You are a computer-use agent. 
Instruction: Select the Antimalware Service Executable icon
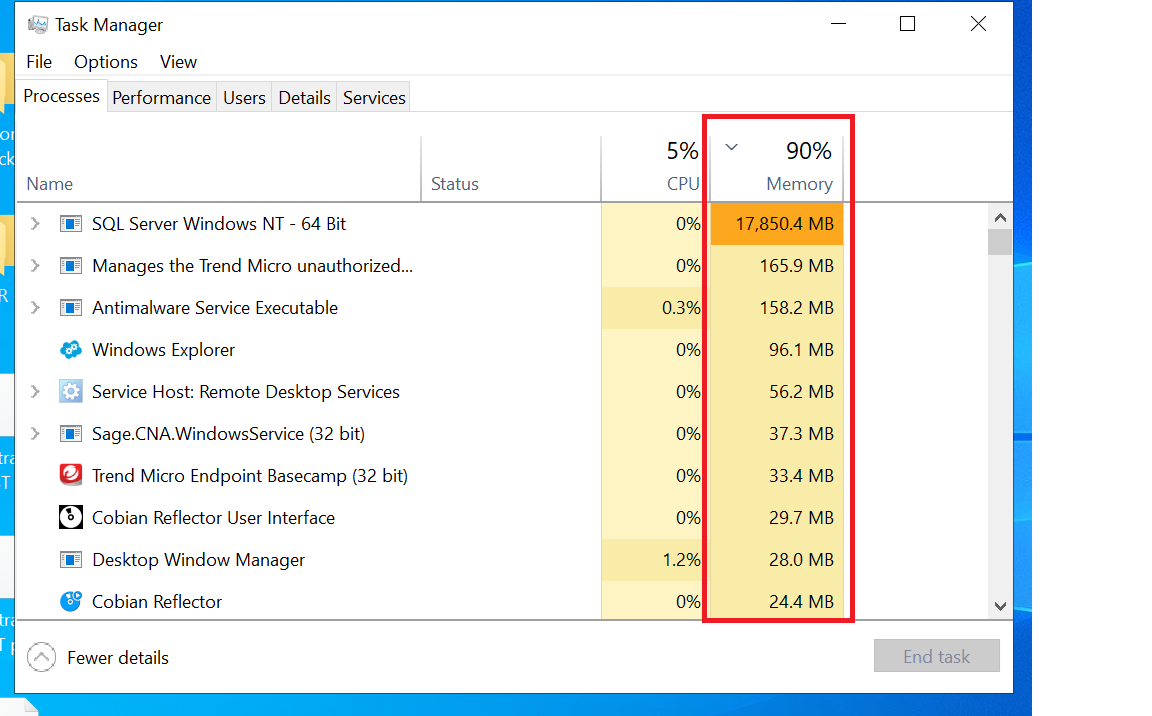point(70,307)
